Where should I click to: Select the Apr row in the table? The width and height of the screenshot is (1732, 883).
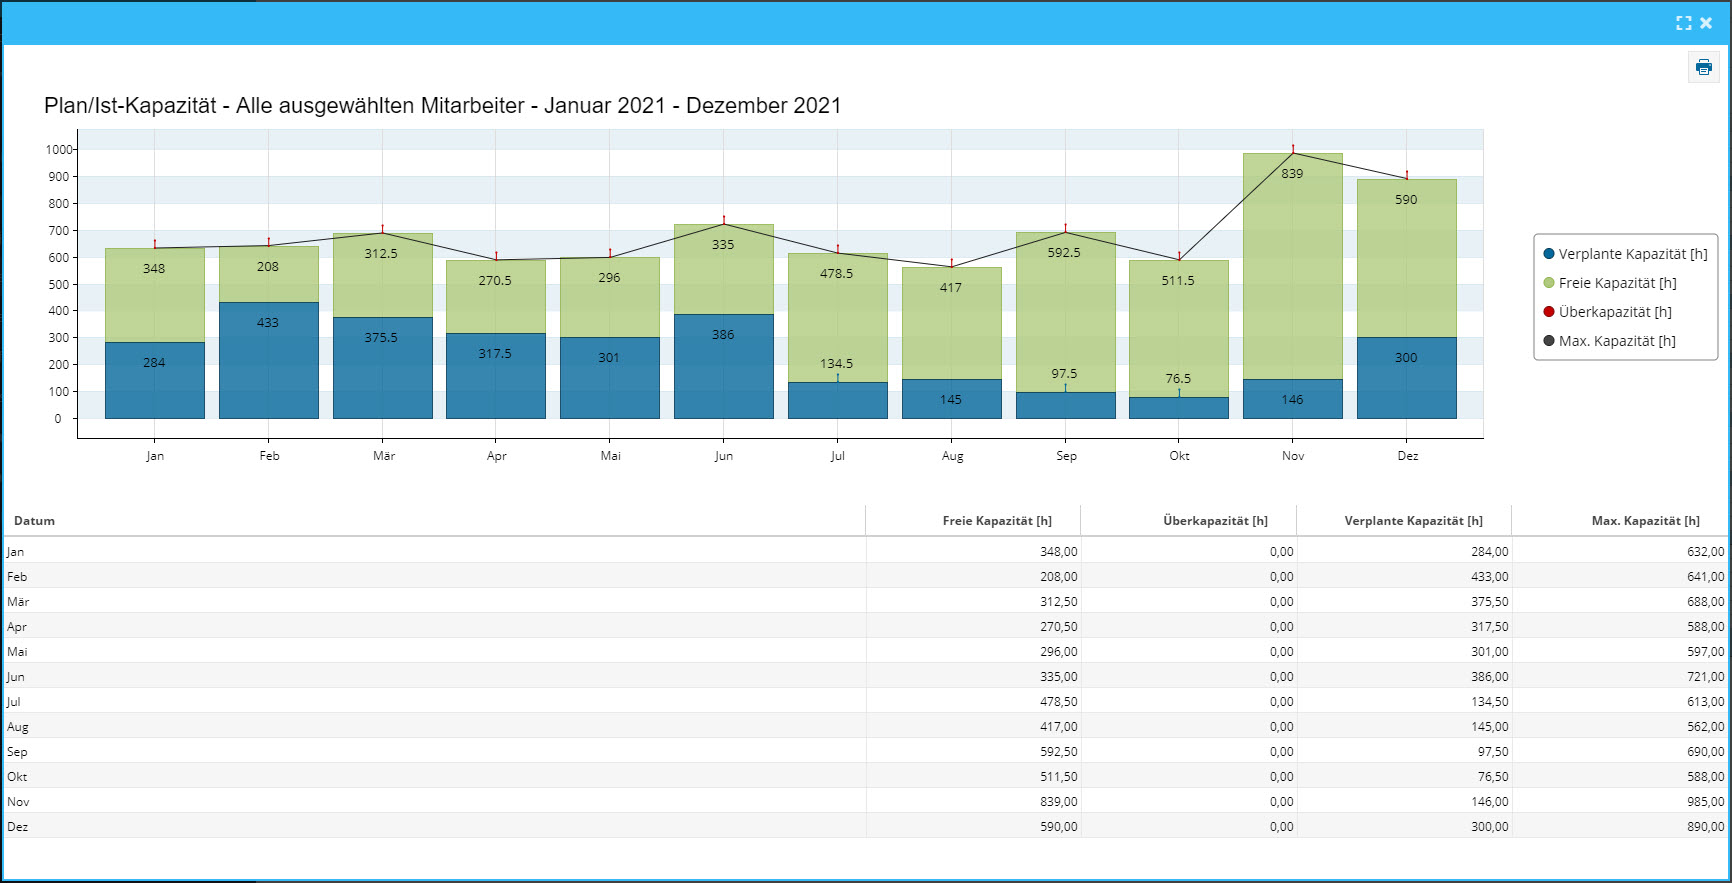point(866,626)
